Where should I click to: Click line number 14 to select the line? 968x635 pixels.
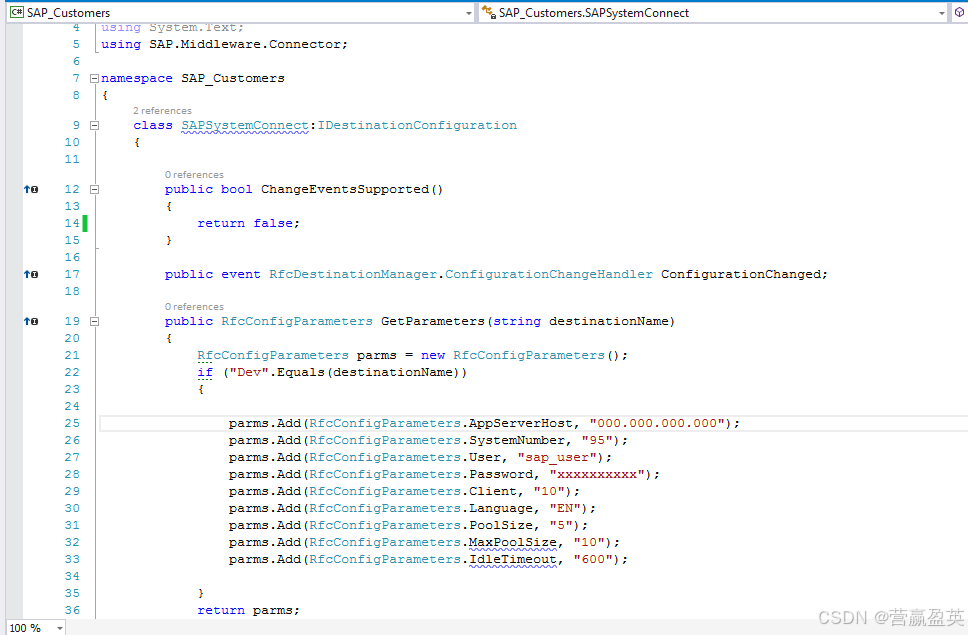[71, 222]
